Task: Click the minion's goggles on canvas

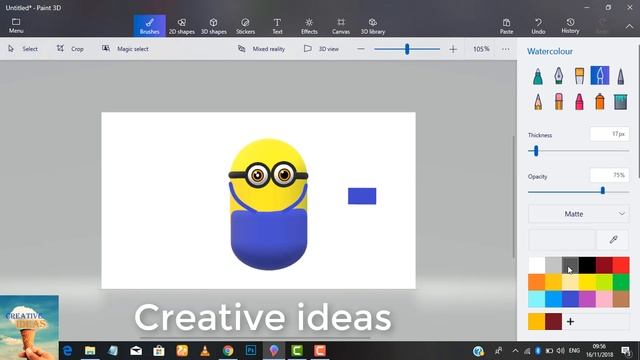Action: (268, 175)
